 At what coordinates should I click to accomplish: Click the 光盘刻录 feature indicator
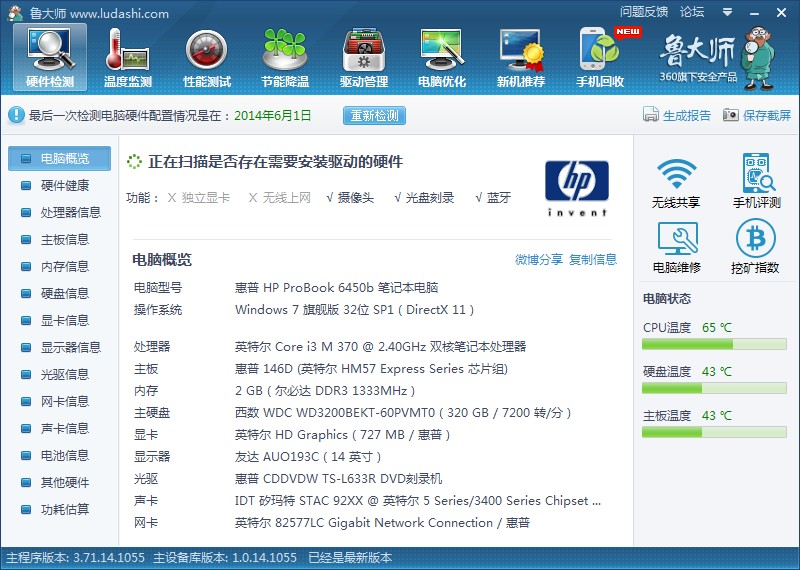[424, 198]
